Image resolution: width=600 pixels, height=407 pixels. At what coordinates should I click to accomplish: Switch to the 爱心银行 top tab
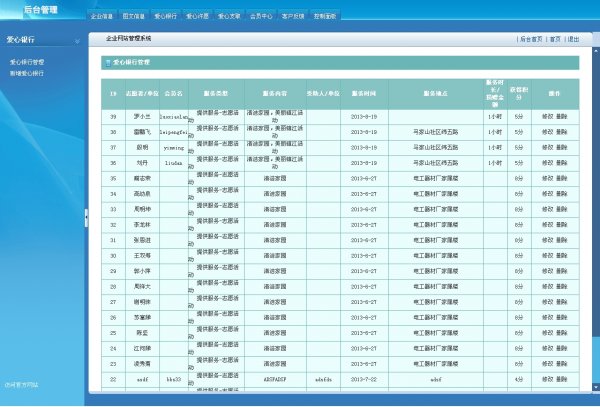(x=165, y=16)
